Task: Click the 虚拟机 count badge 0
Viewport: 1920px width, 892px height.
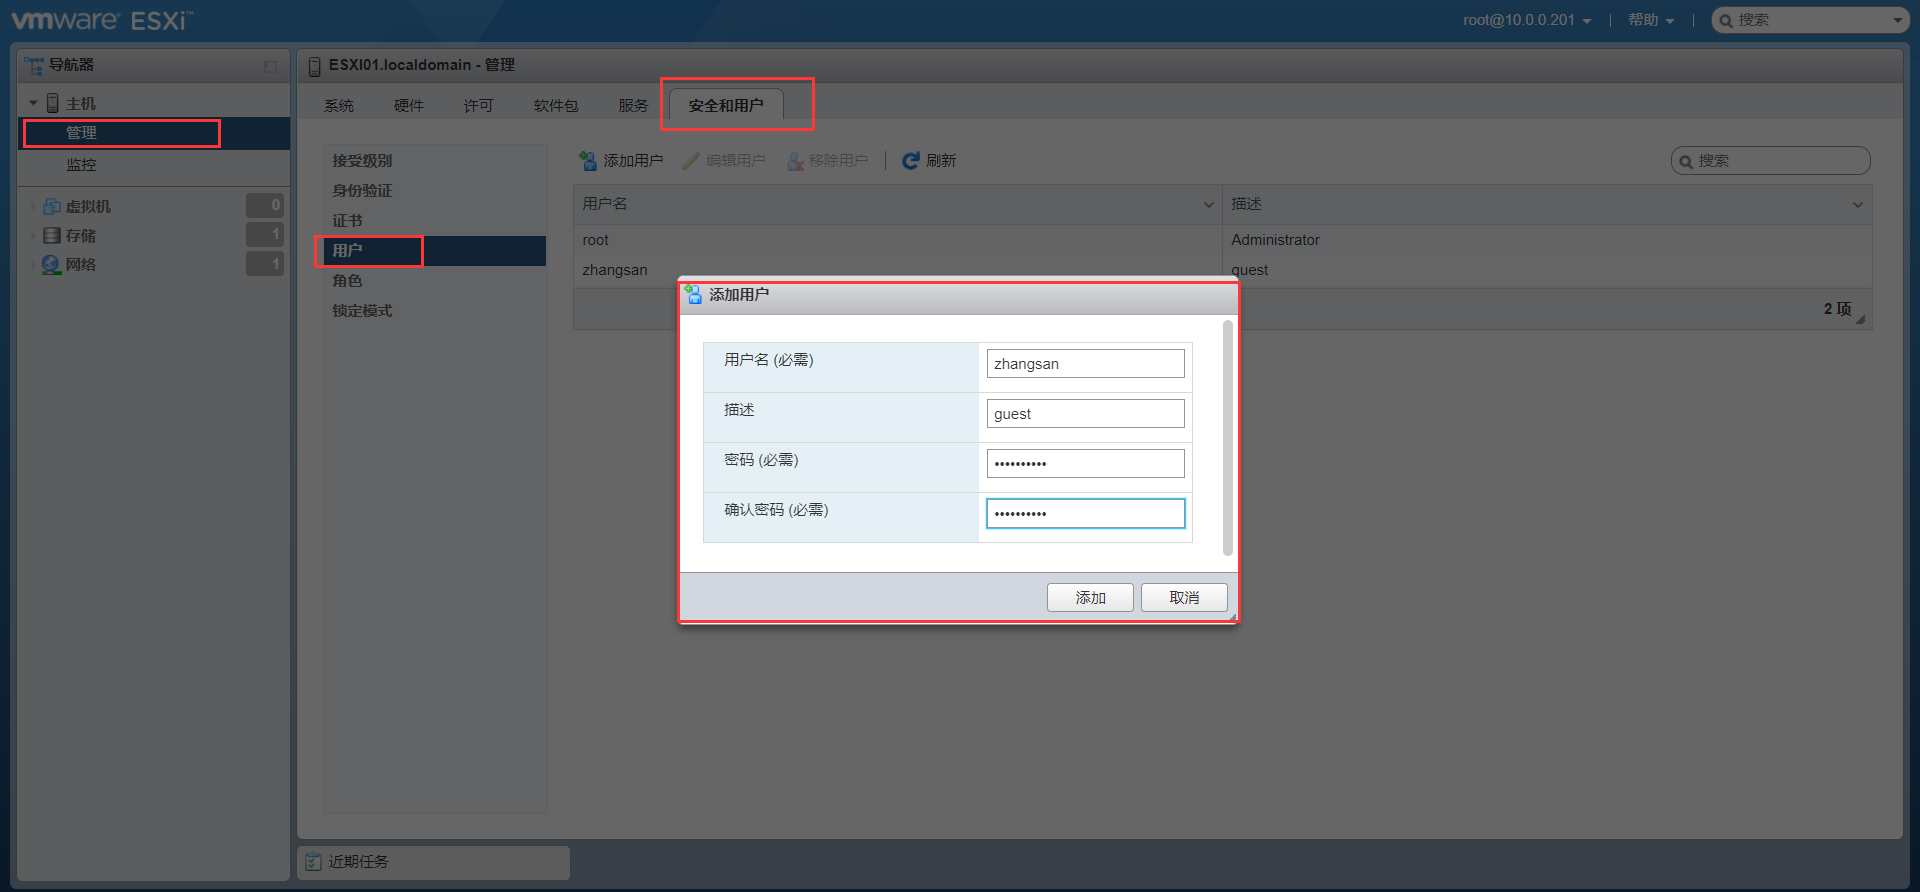Action: (x=265, y=206)
